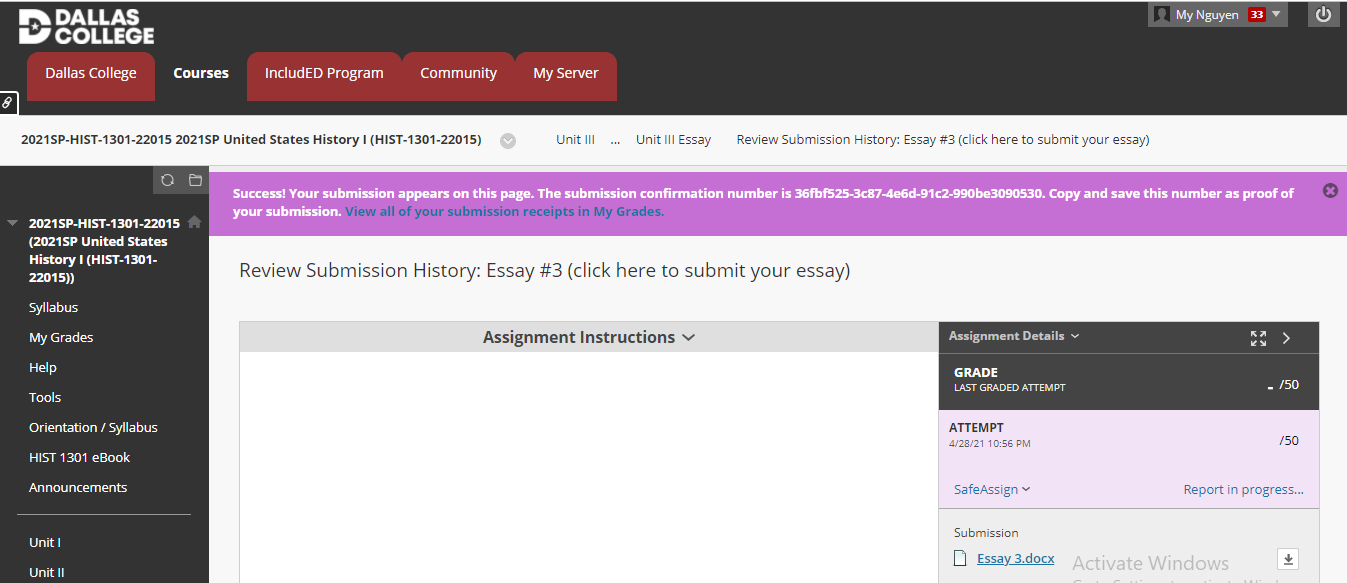Expand the Assignment Instructions section
The image size is (1347, 583).
point(588,338)
